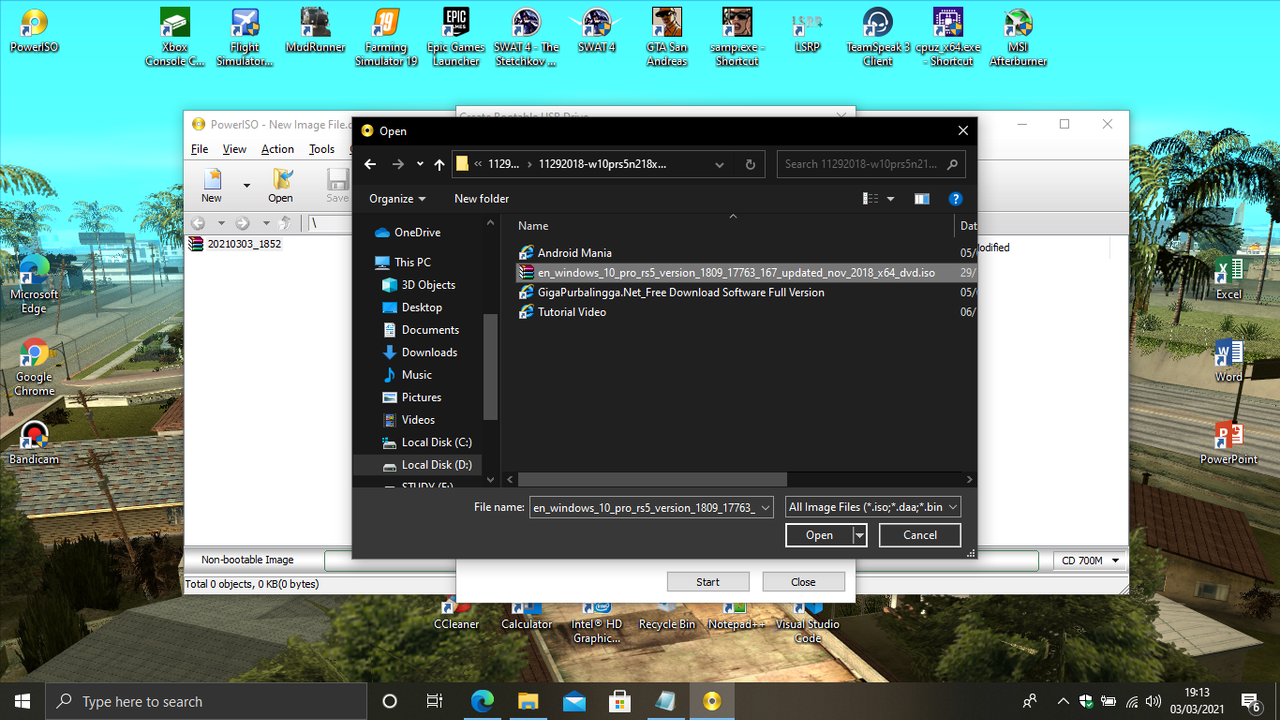
Task: Open Epic Games Launcher desktop icon
Action: click(456, 38)
